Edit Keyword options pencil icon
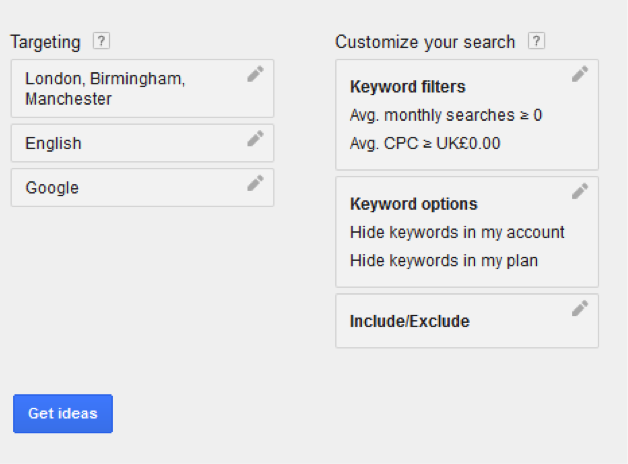 click(580, 191)
